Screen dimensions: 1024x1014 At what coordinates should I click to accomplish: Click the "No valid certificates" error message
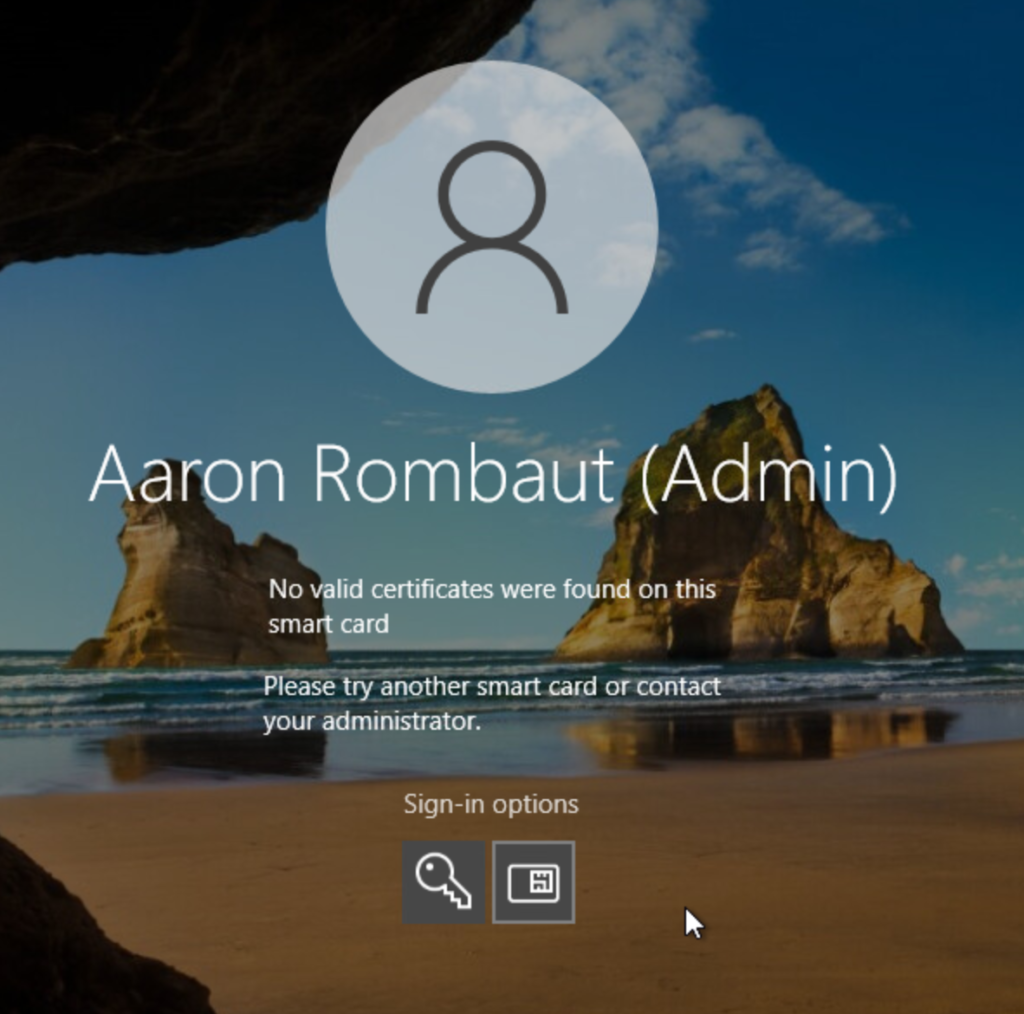(491, 606)
